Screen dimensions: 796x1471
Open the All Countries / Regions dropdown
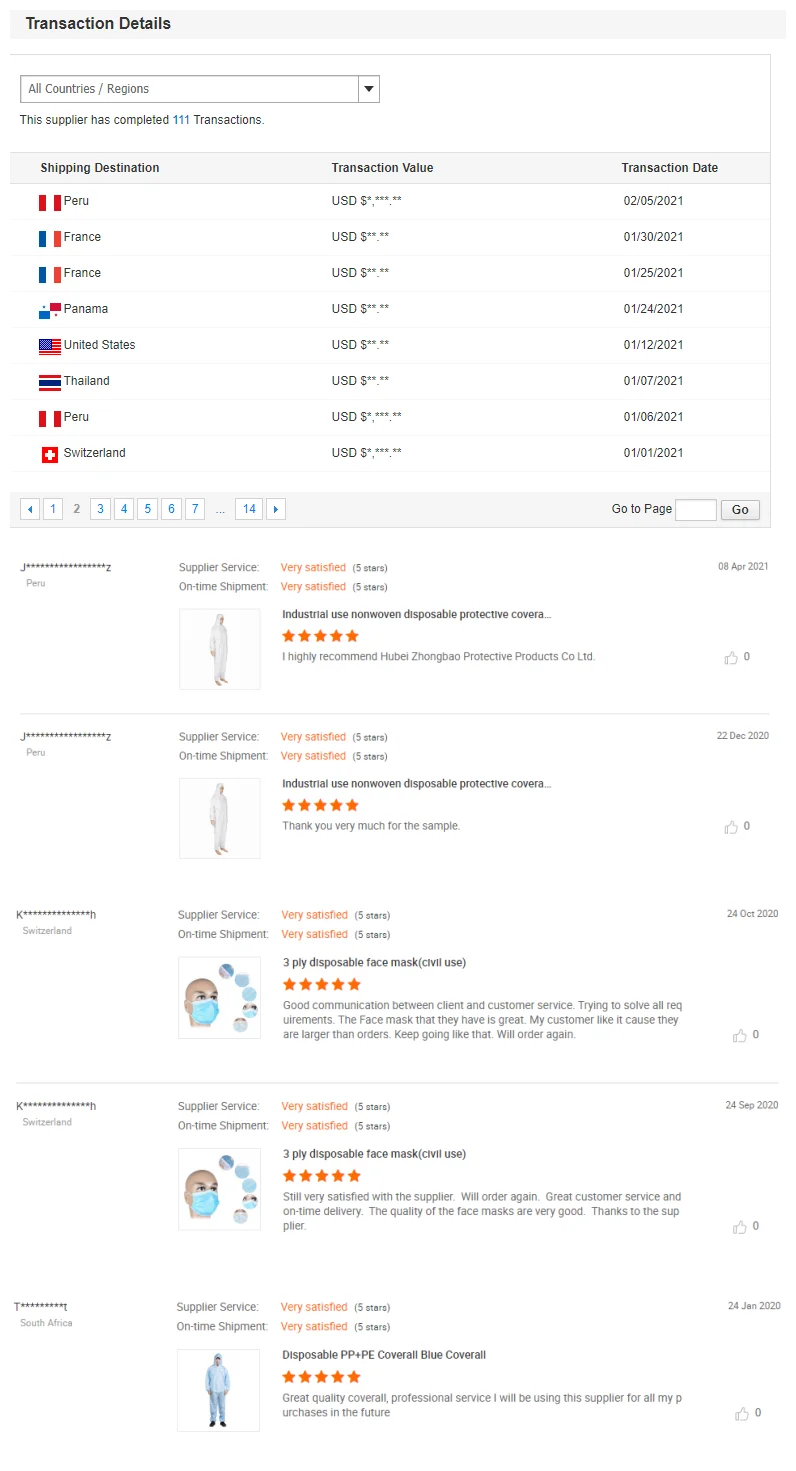[x=190, y=89]
